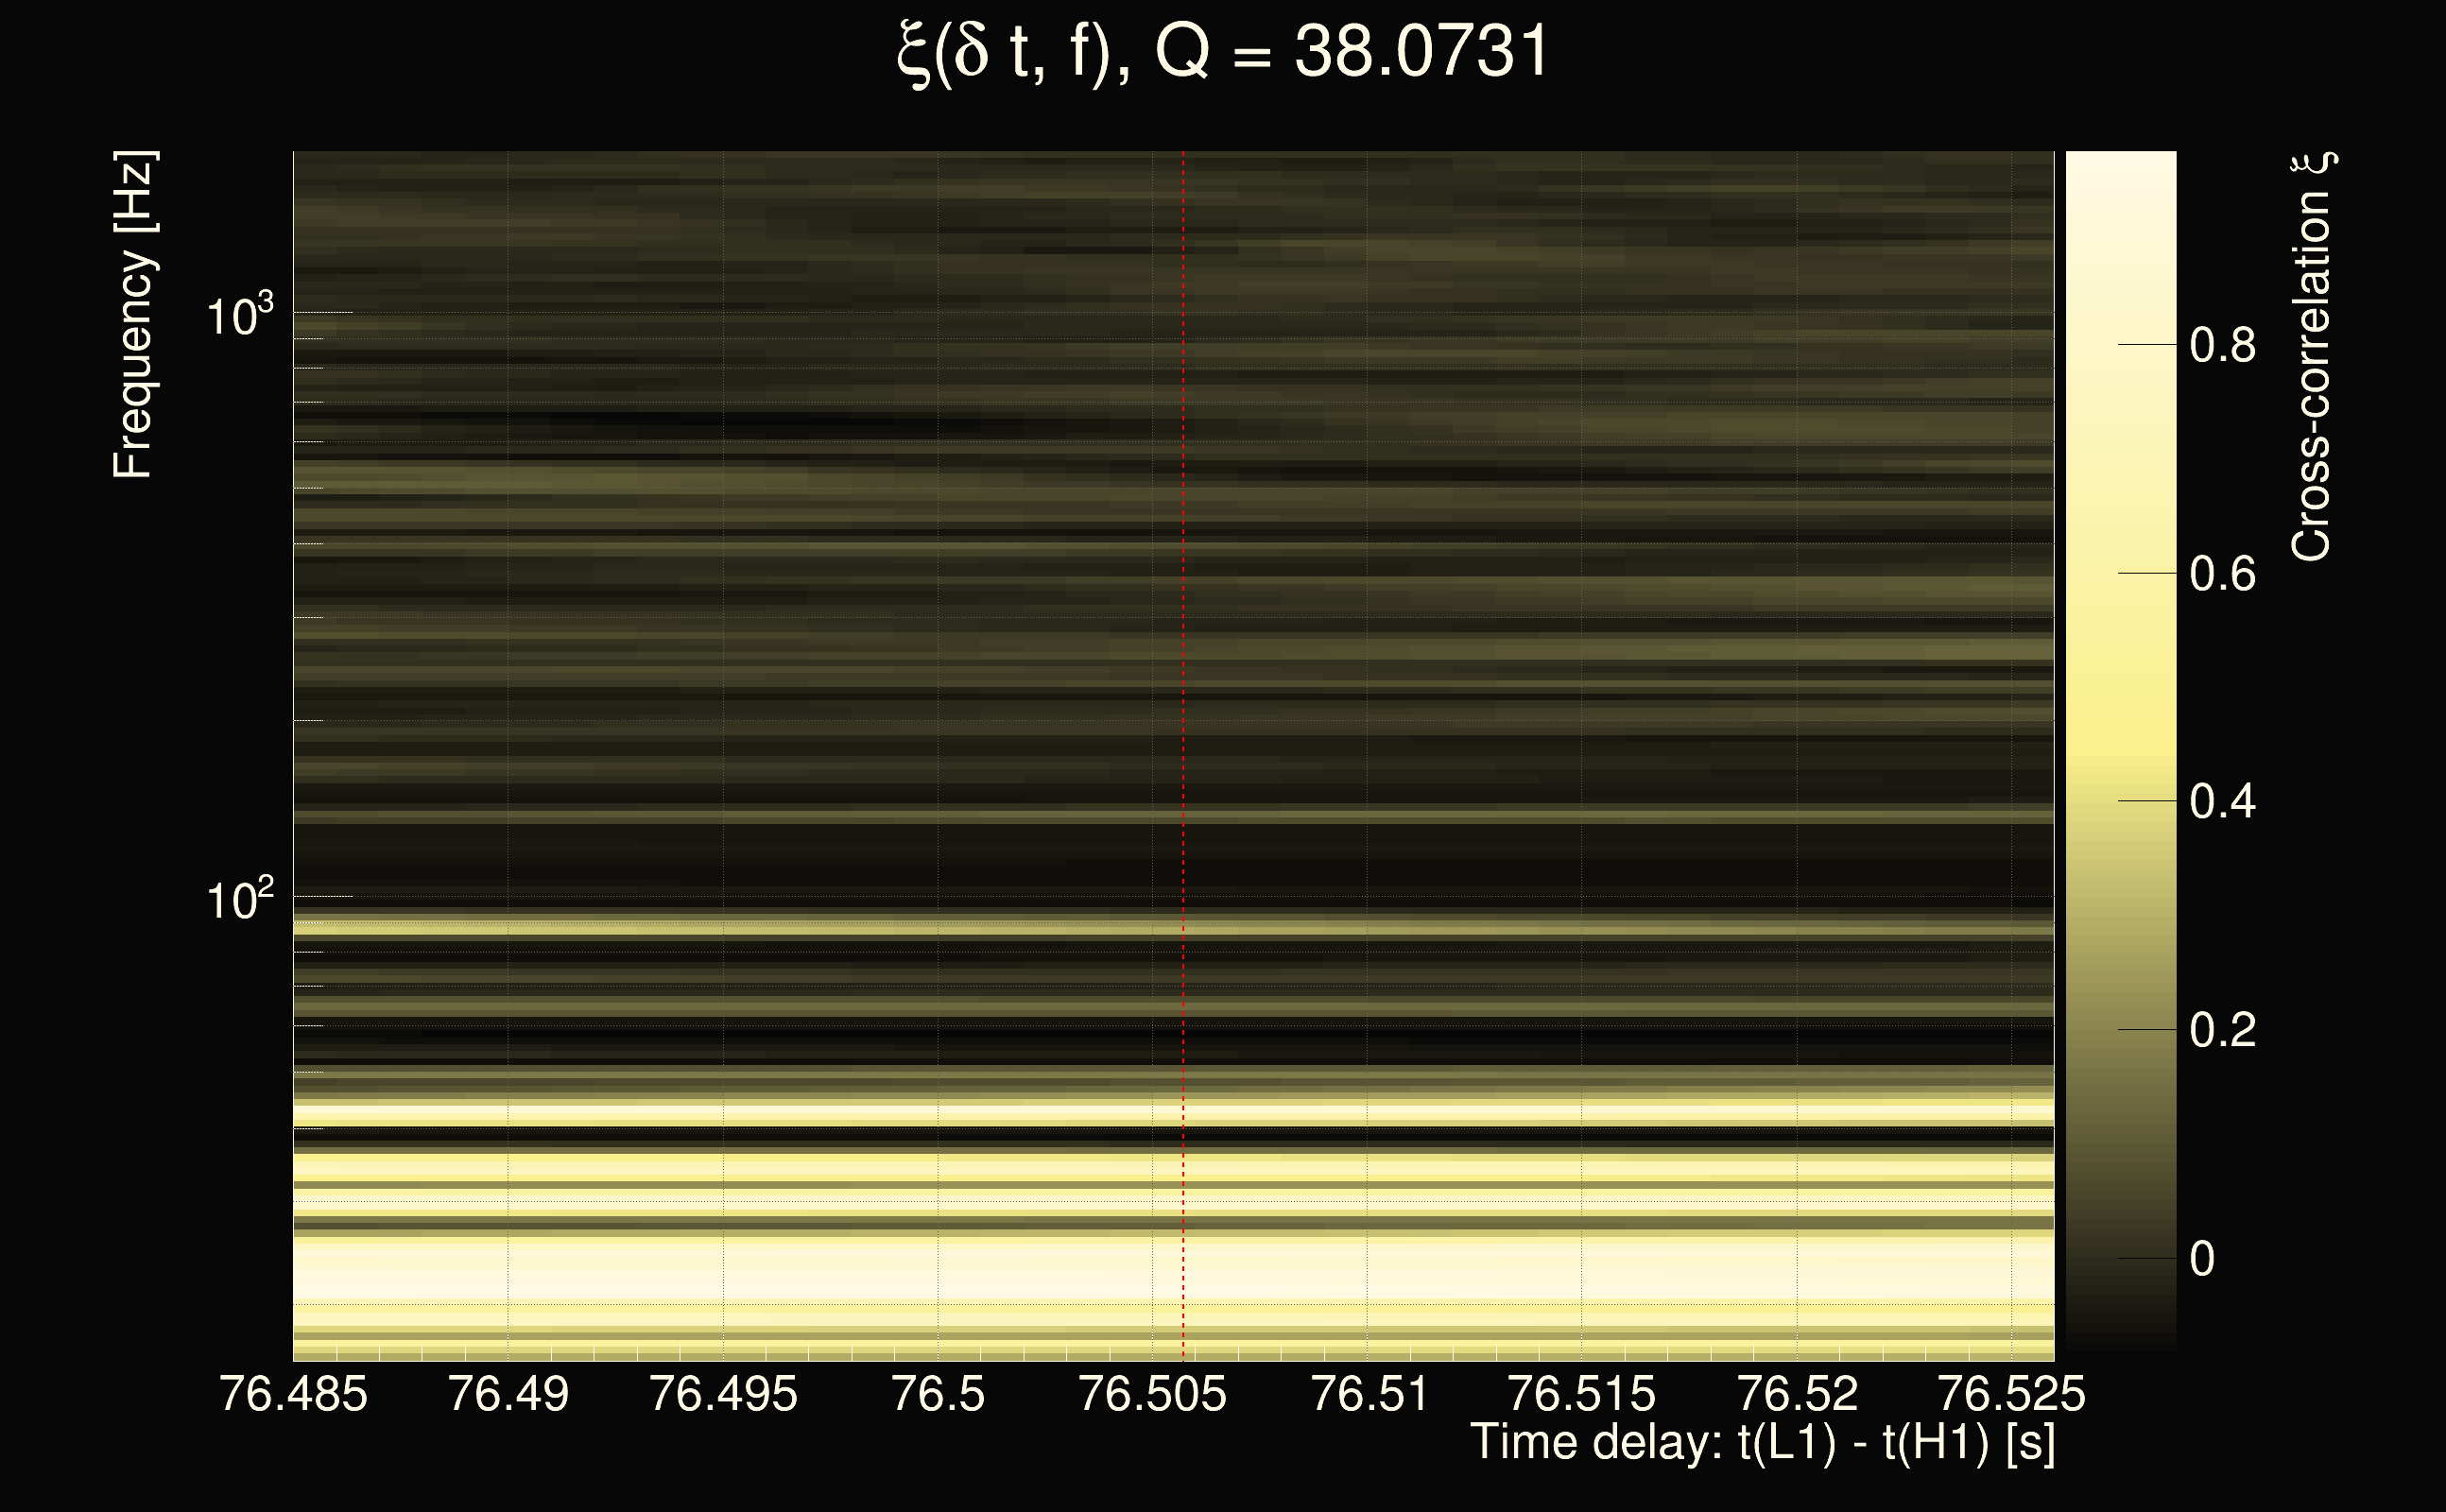Click the 76.49 time axis tick label

[x=508, y=1394]
